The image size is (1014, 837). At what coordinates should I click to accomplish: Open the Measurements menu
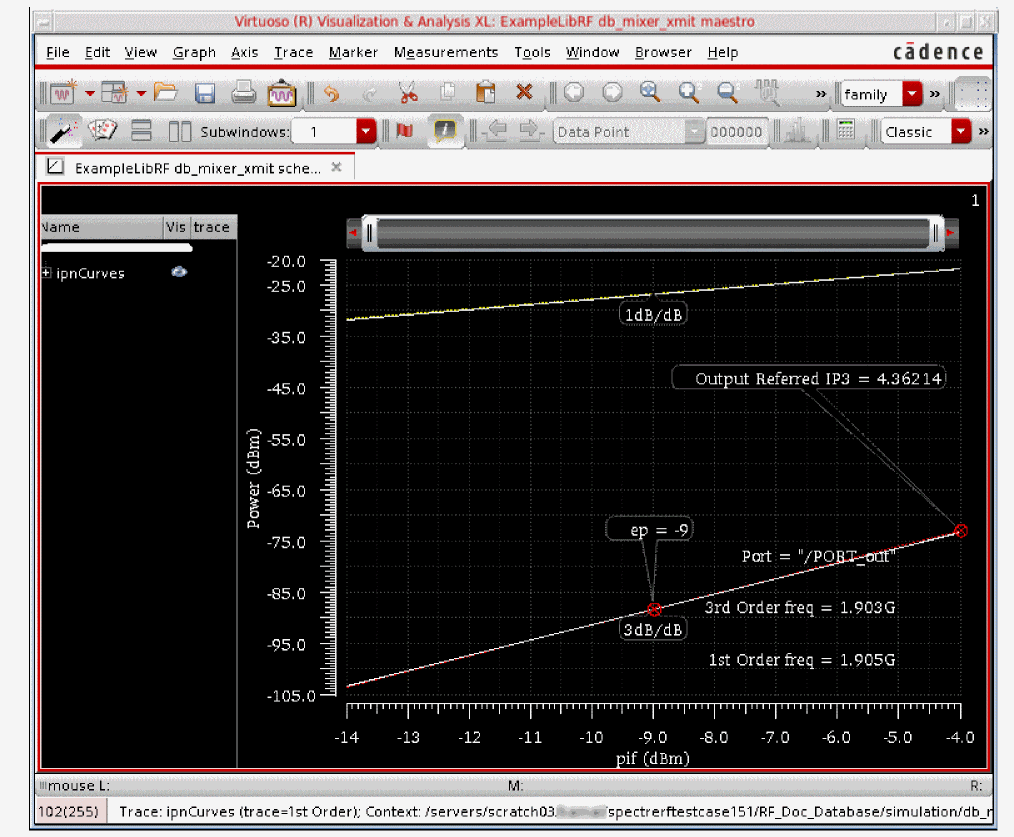(x=445, y=52)
